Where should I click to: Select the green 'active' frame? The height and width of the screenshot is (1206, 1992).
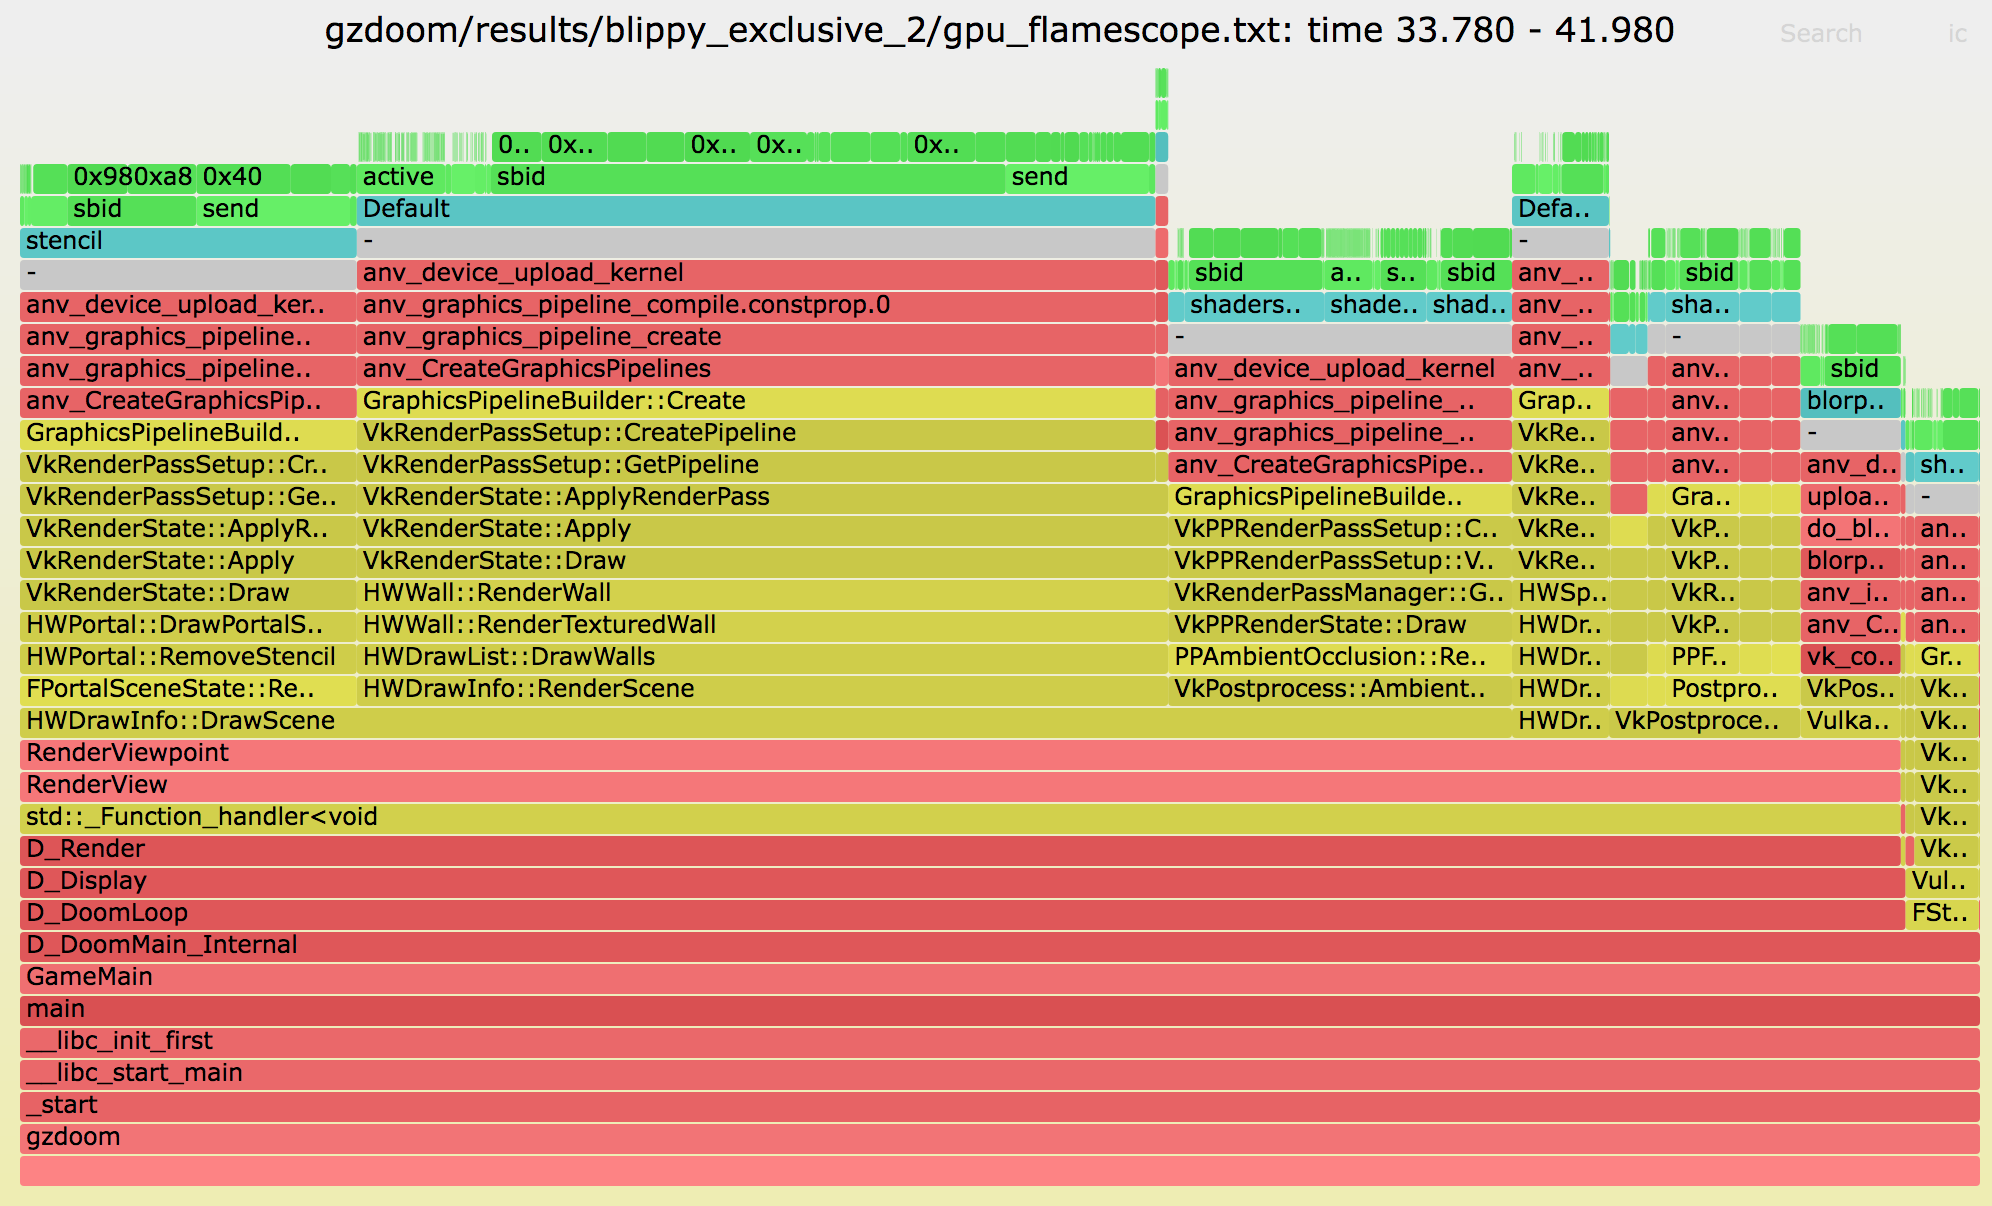(400, 177)
